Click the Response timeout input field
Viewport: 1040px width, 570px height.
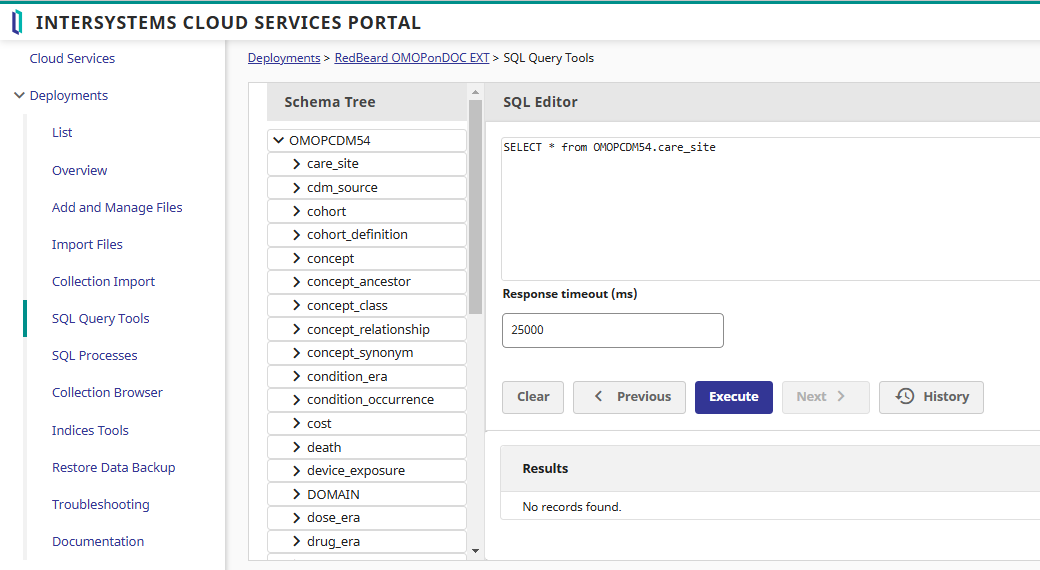point(612,330)
